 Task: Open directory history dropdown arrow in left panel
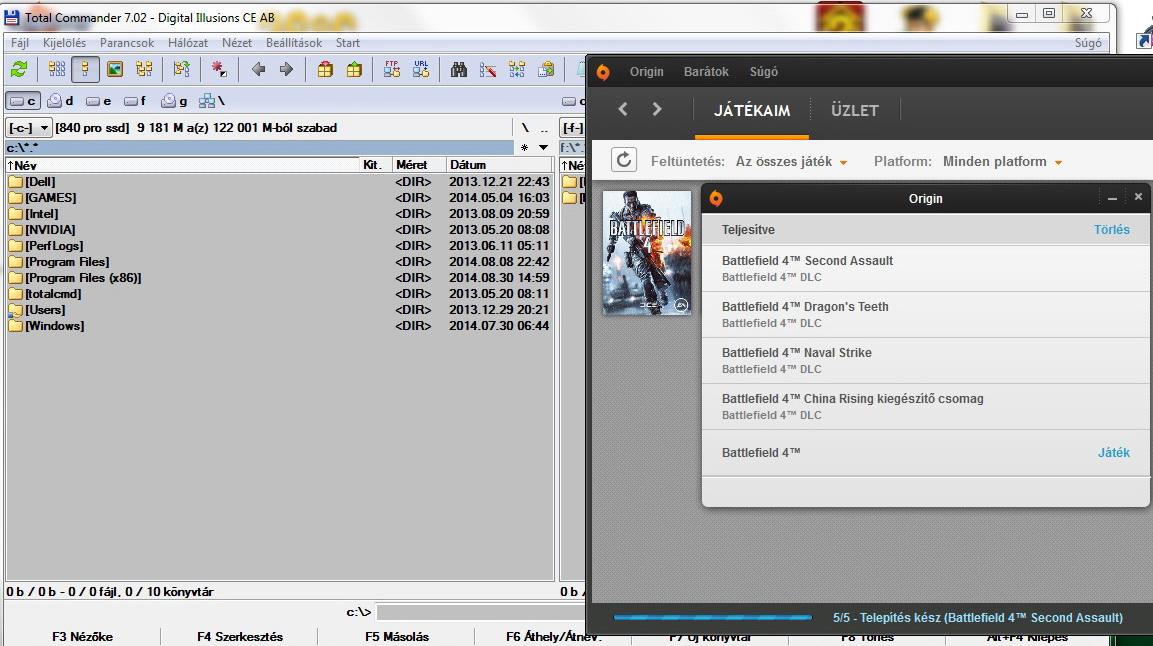coord(543,148)
